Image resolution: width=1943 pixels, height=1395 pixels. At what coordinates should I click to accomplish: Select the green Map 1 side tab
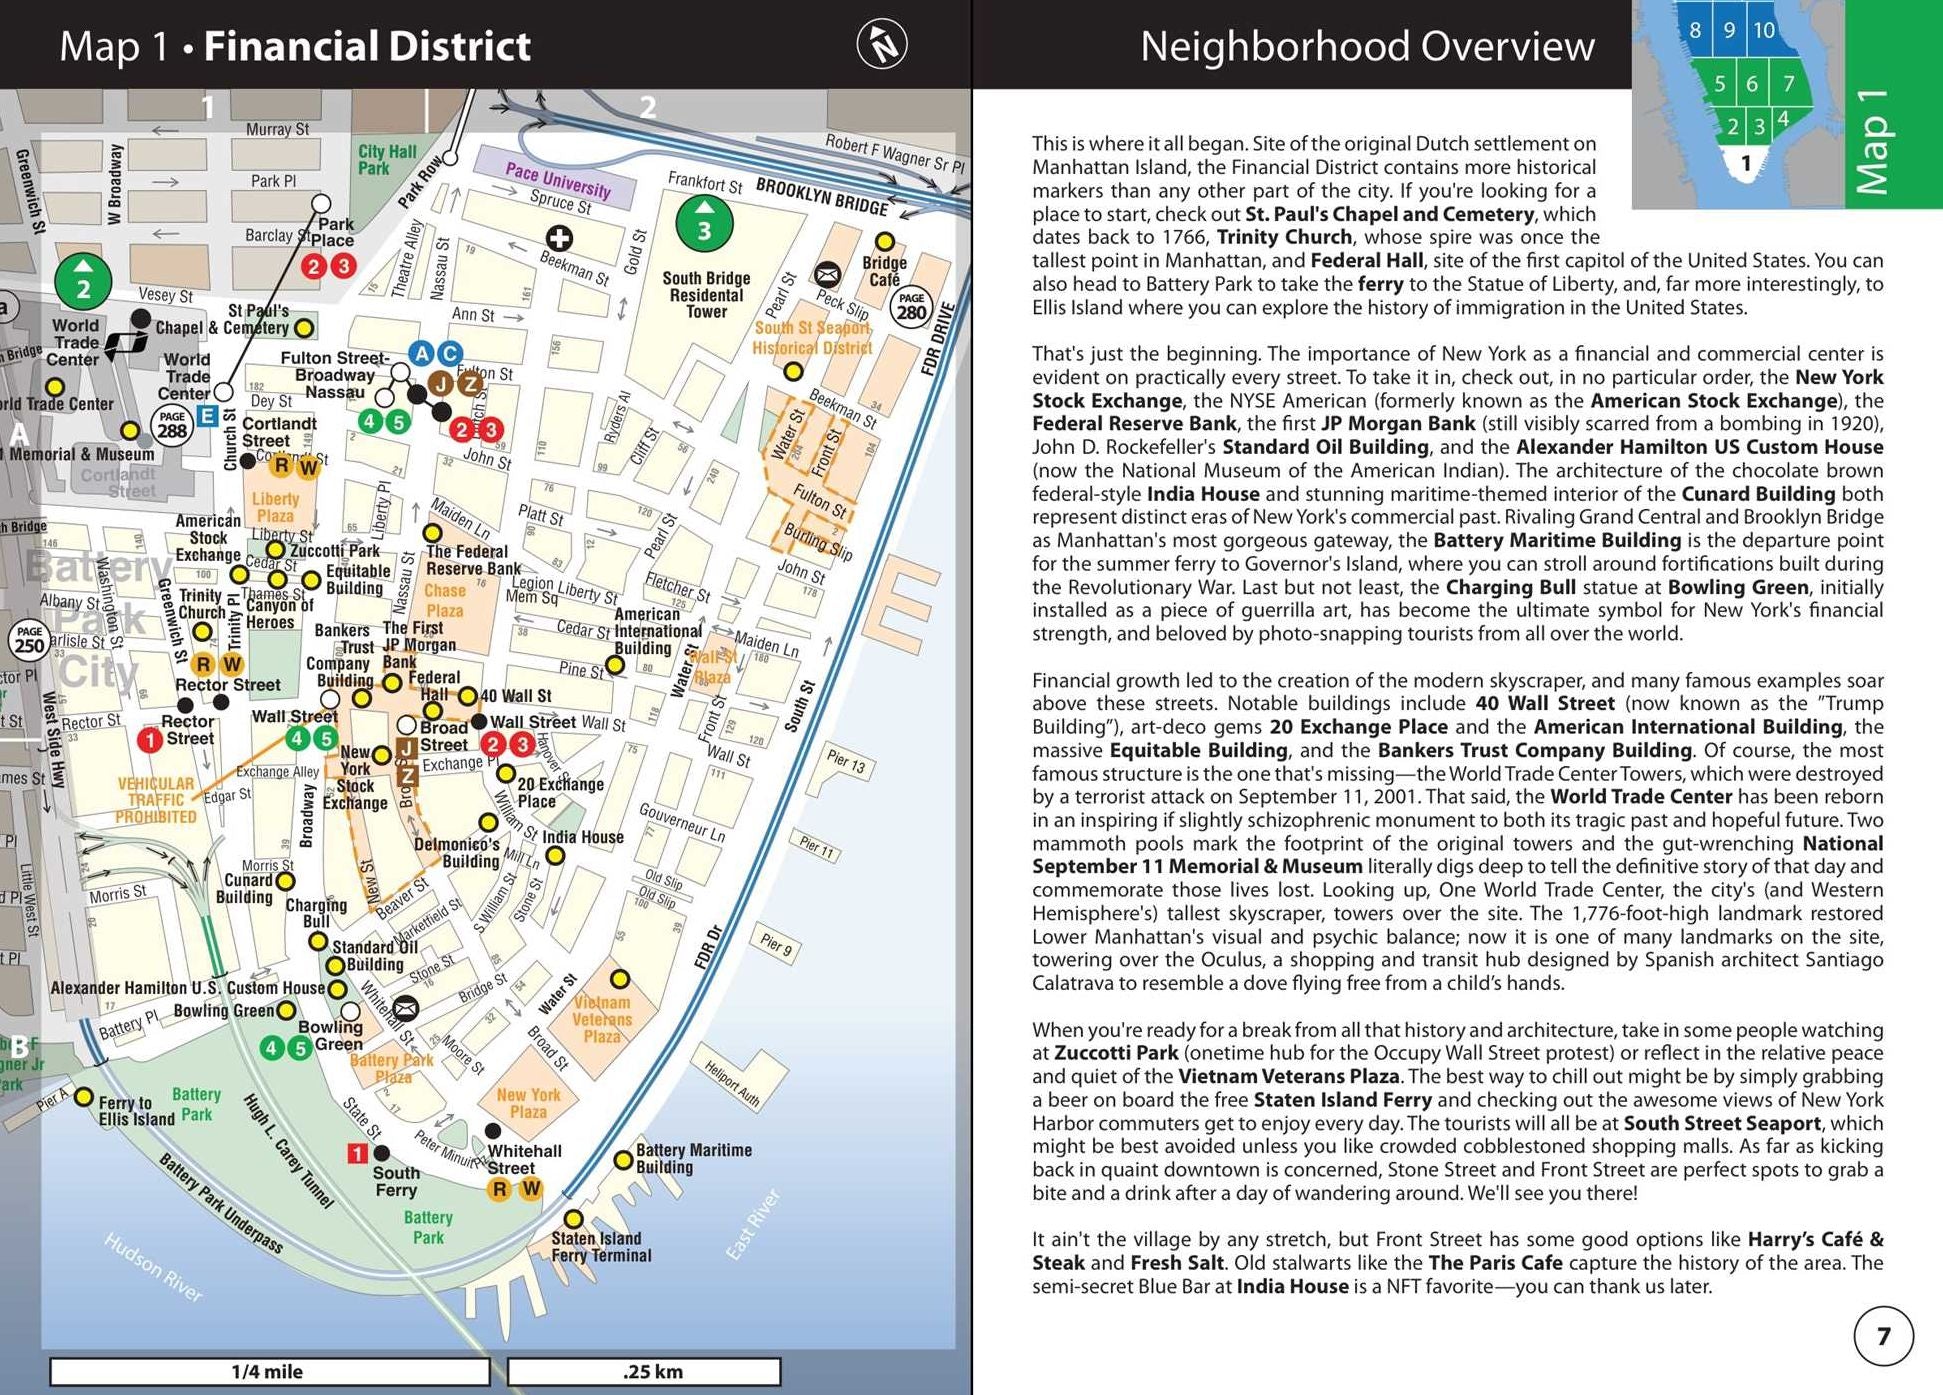pos(1893,104)
